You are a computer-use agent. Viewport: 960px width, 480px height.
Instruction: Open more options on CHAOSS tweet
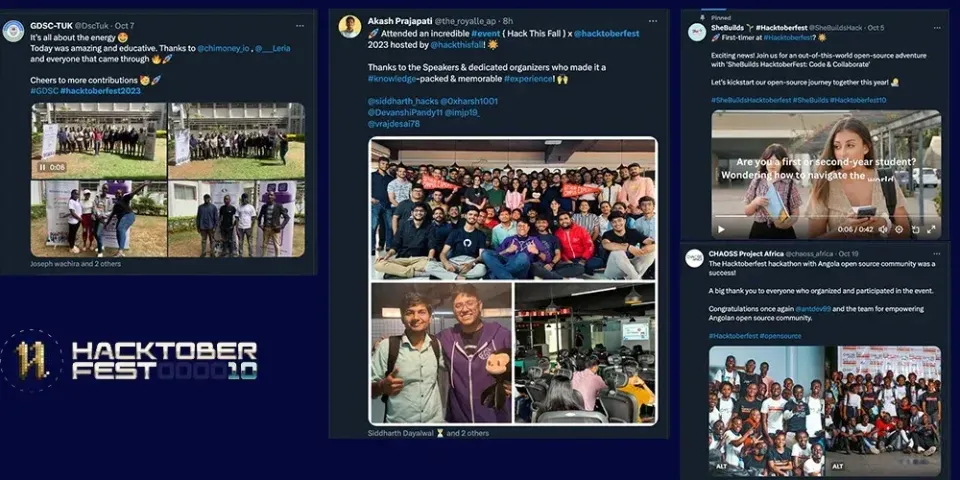point(934,254)
